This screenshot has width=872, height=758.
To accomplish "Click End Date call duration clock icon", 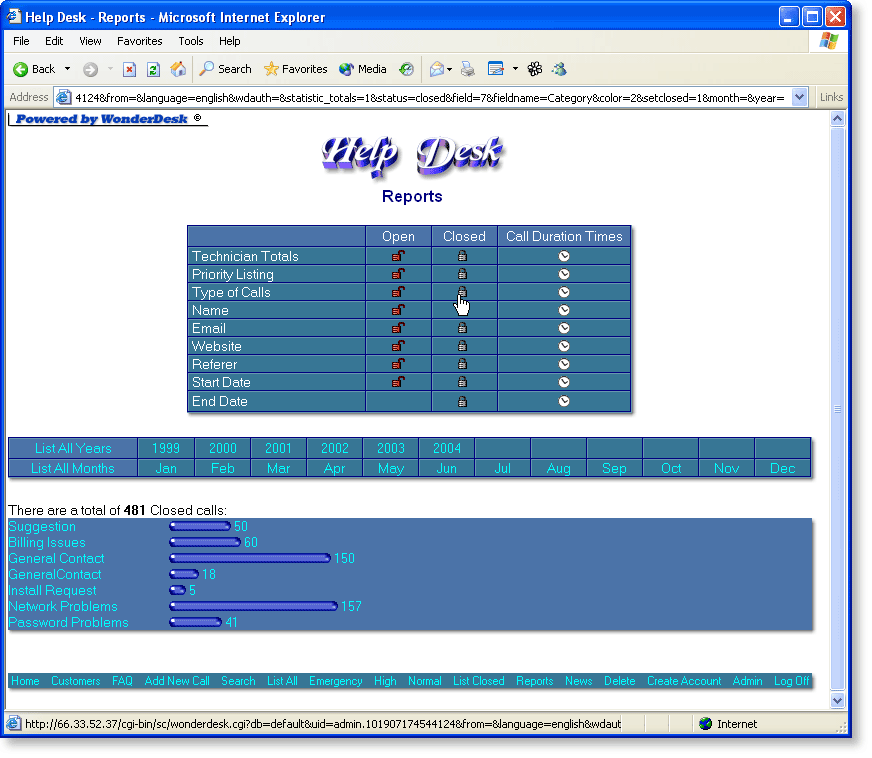I will 564,402.
